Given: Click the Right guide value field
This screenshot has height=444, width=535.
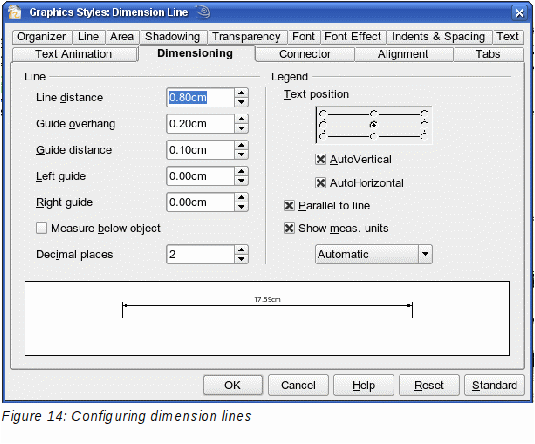Looking at the screenshot, I should pos(200,202).
